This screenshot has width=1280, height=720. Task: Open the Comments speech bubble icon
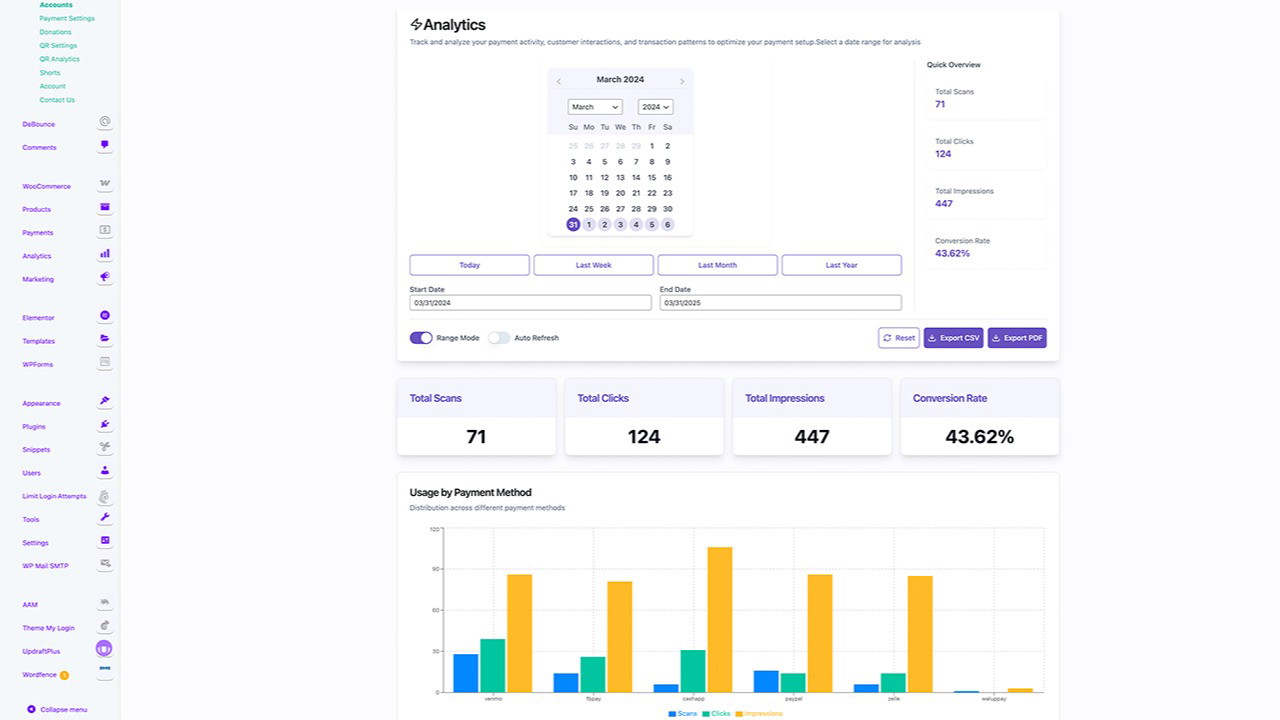(x=104, y=145)
